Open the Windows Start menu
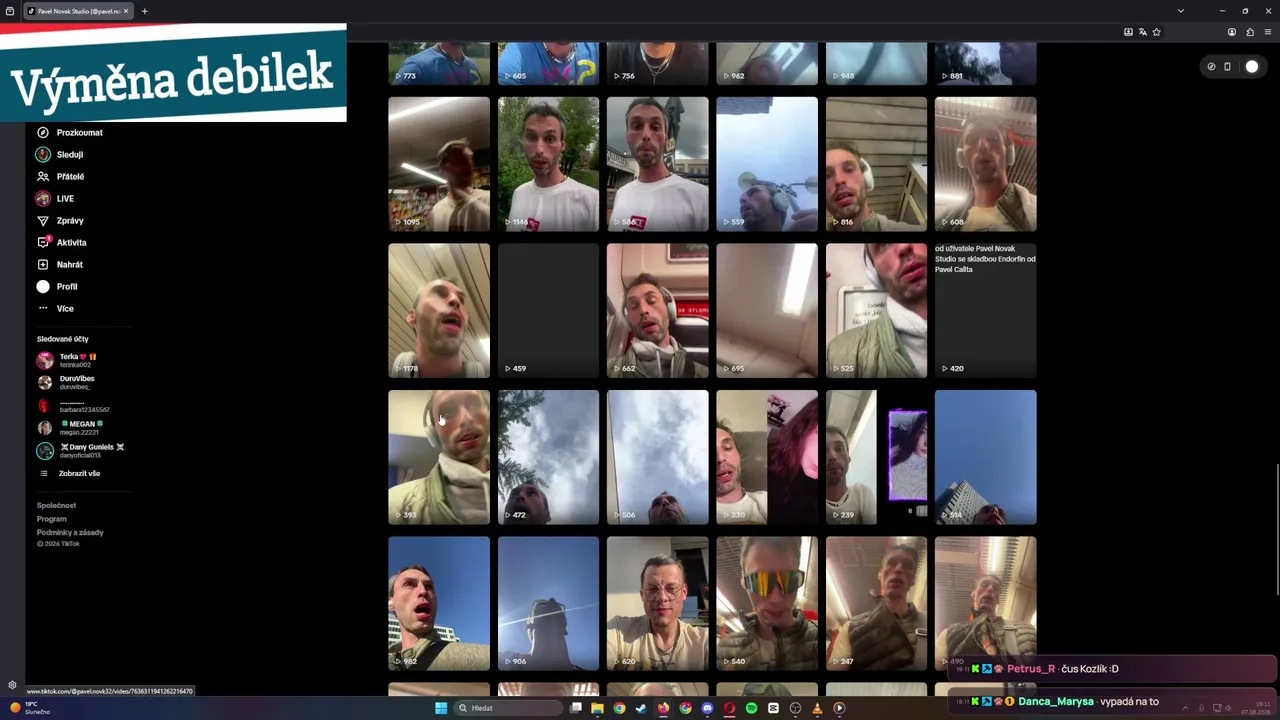The image size is (1280, 720). [441, 708]
